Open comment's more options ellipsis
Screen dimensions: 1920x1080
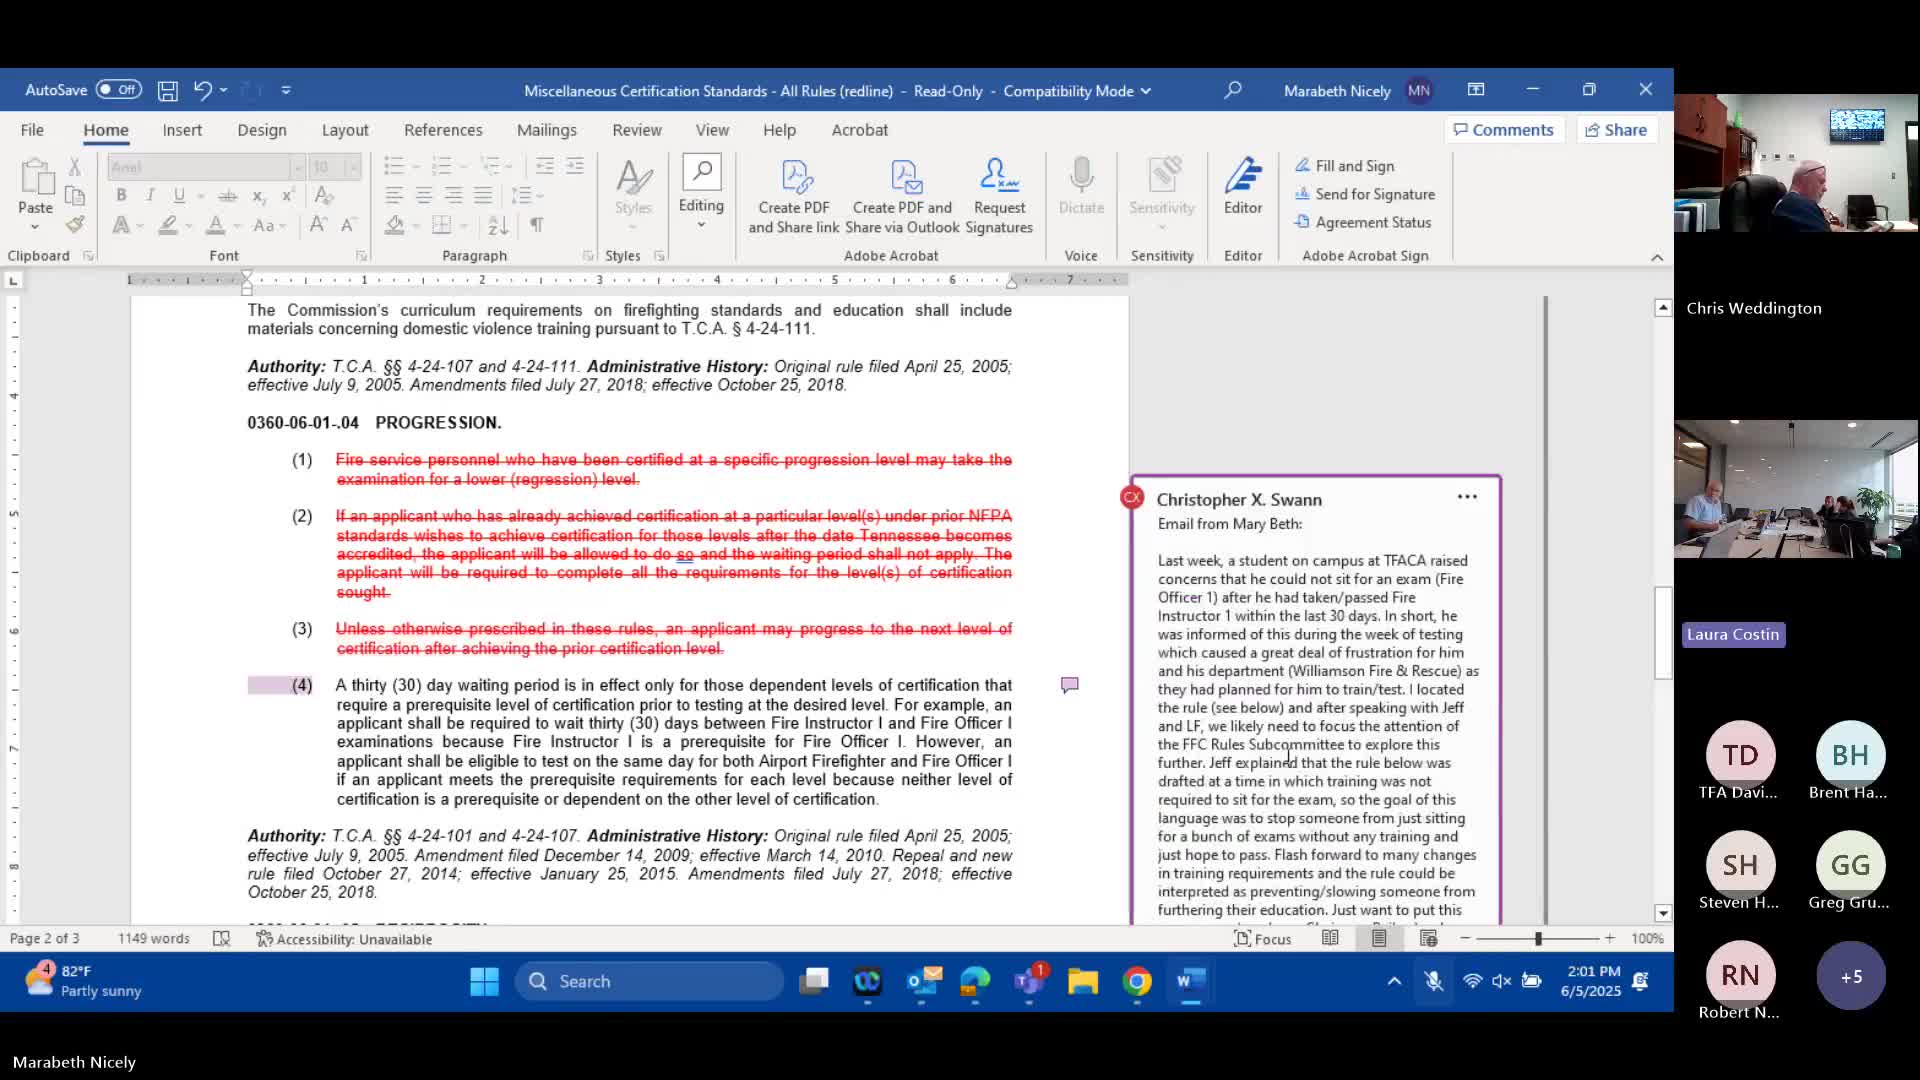tap(1467, 497)
